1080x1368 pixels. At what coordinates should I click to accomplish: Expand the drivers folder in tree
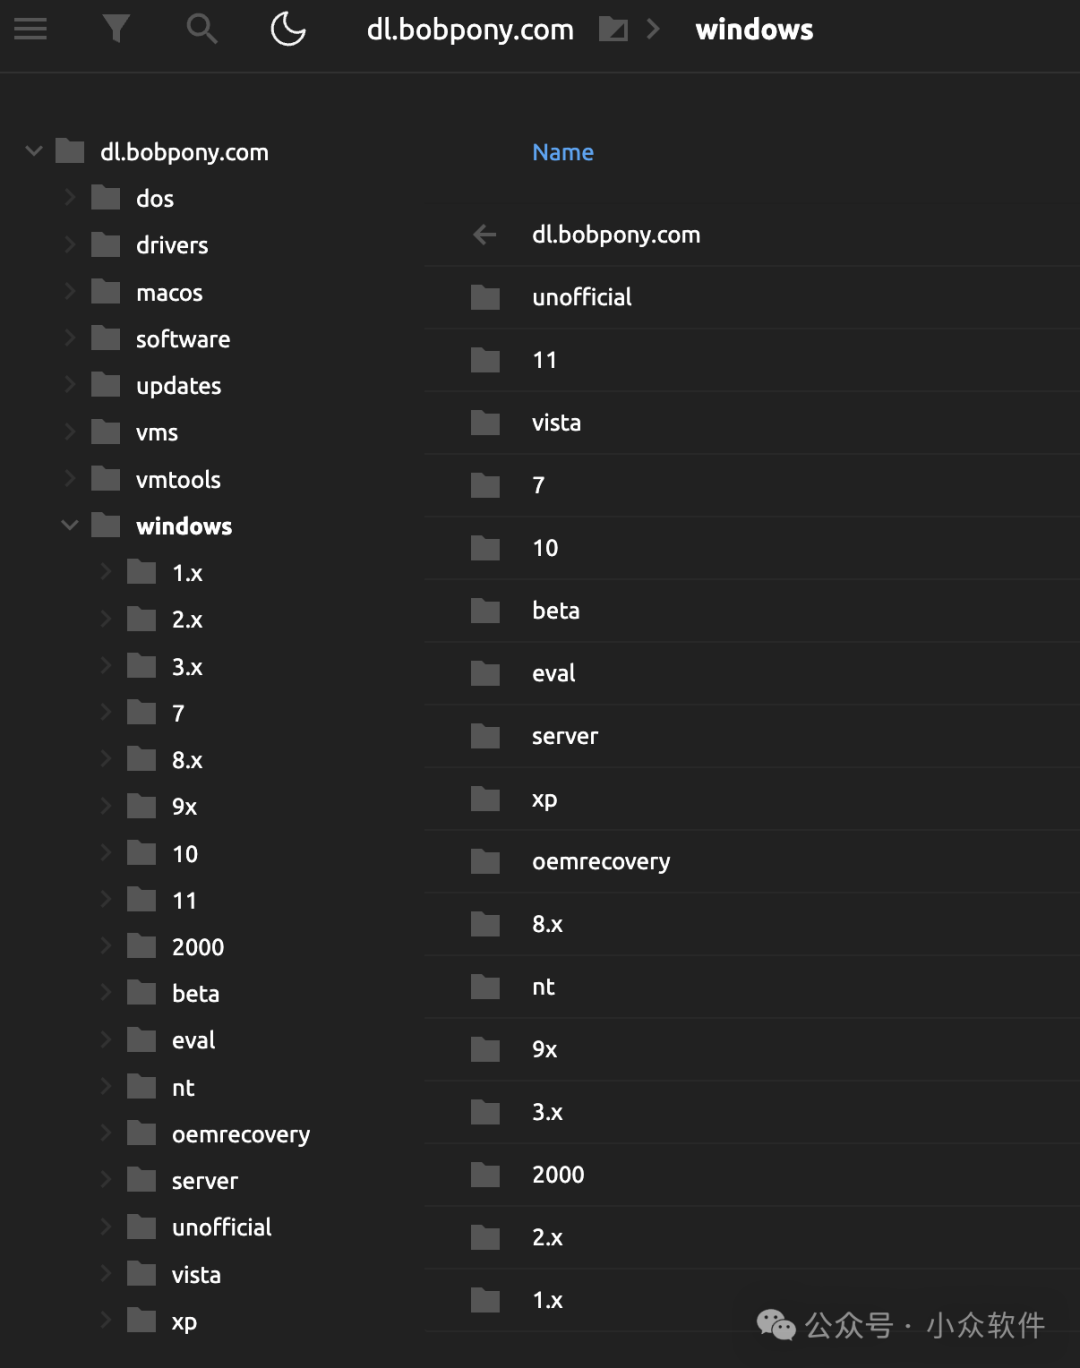pyautogui.click(x=70, y=245)
